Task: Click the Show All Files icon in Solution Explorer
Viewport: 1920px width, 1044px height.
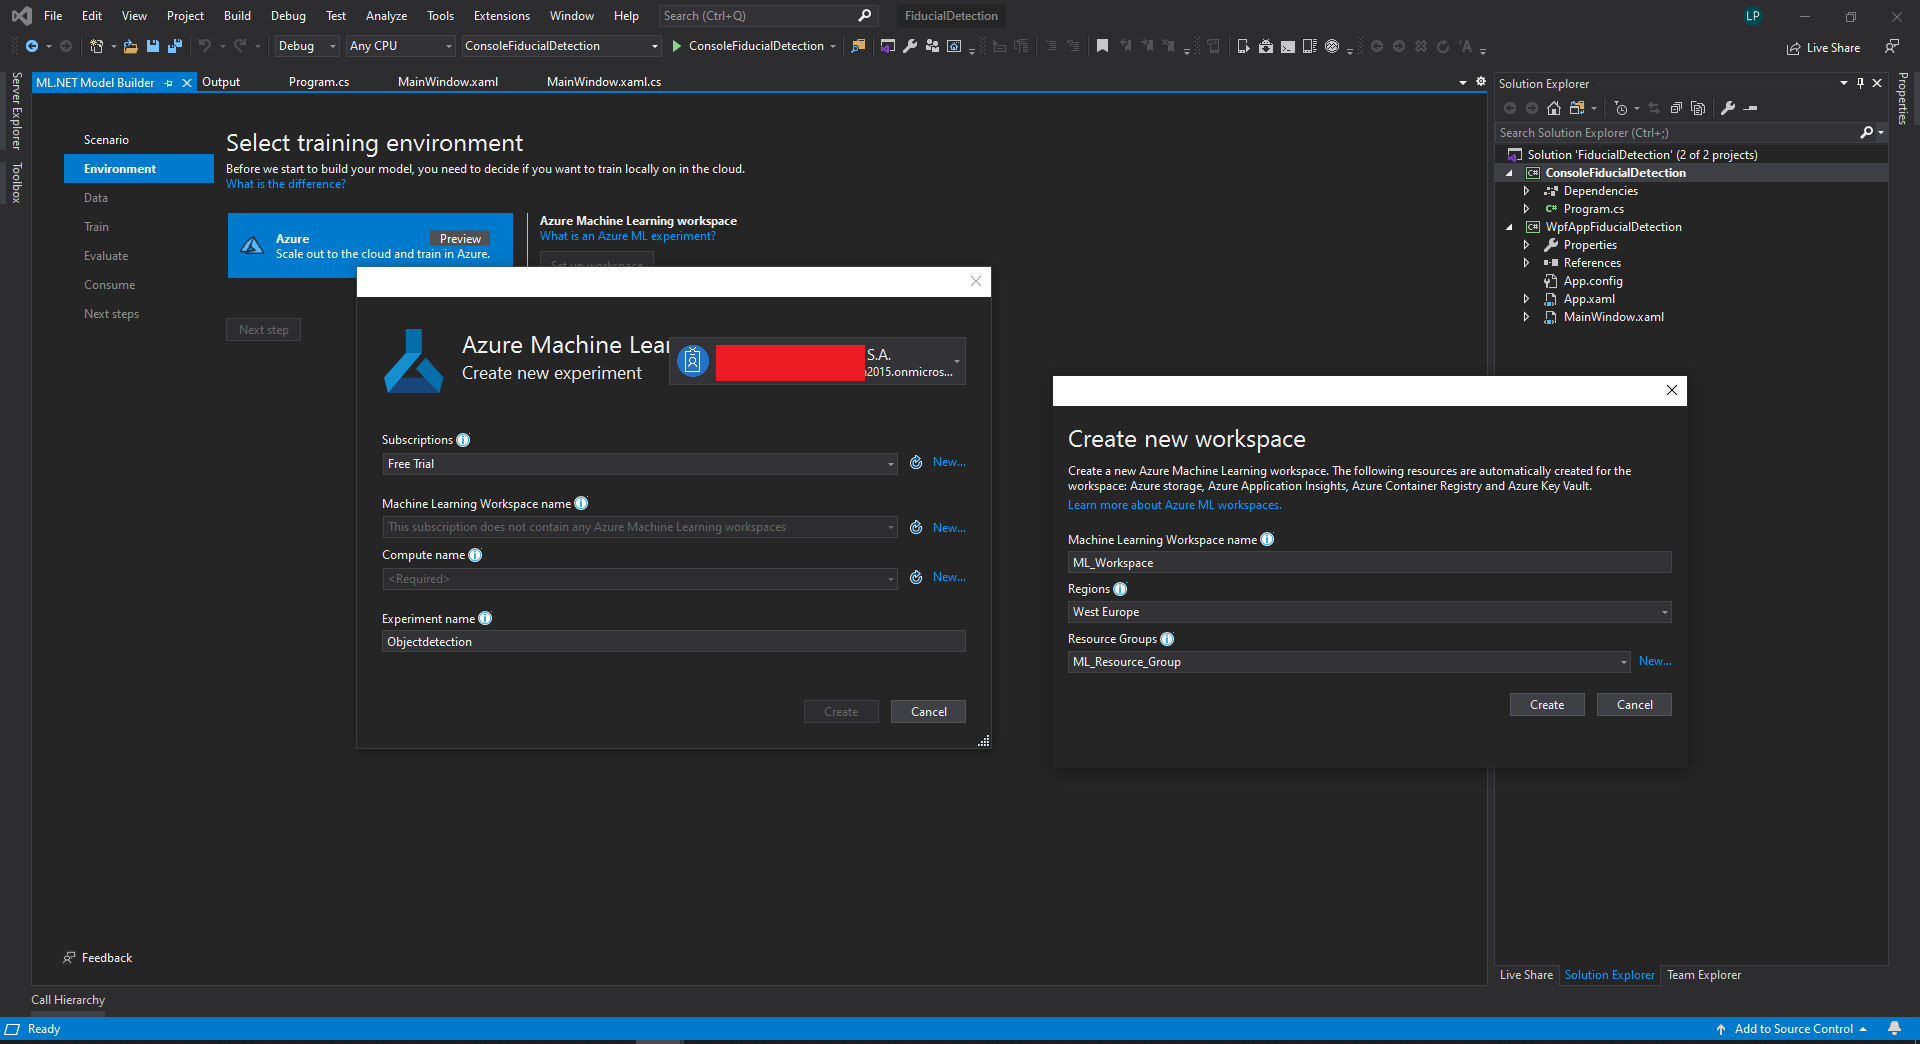Action: click(1698, 108)
